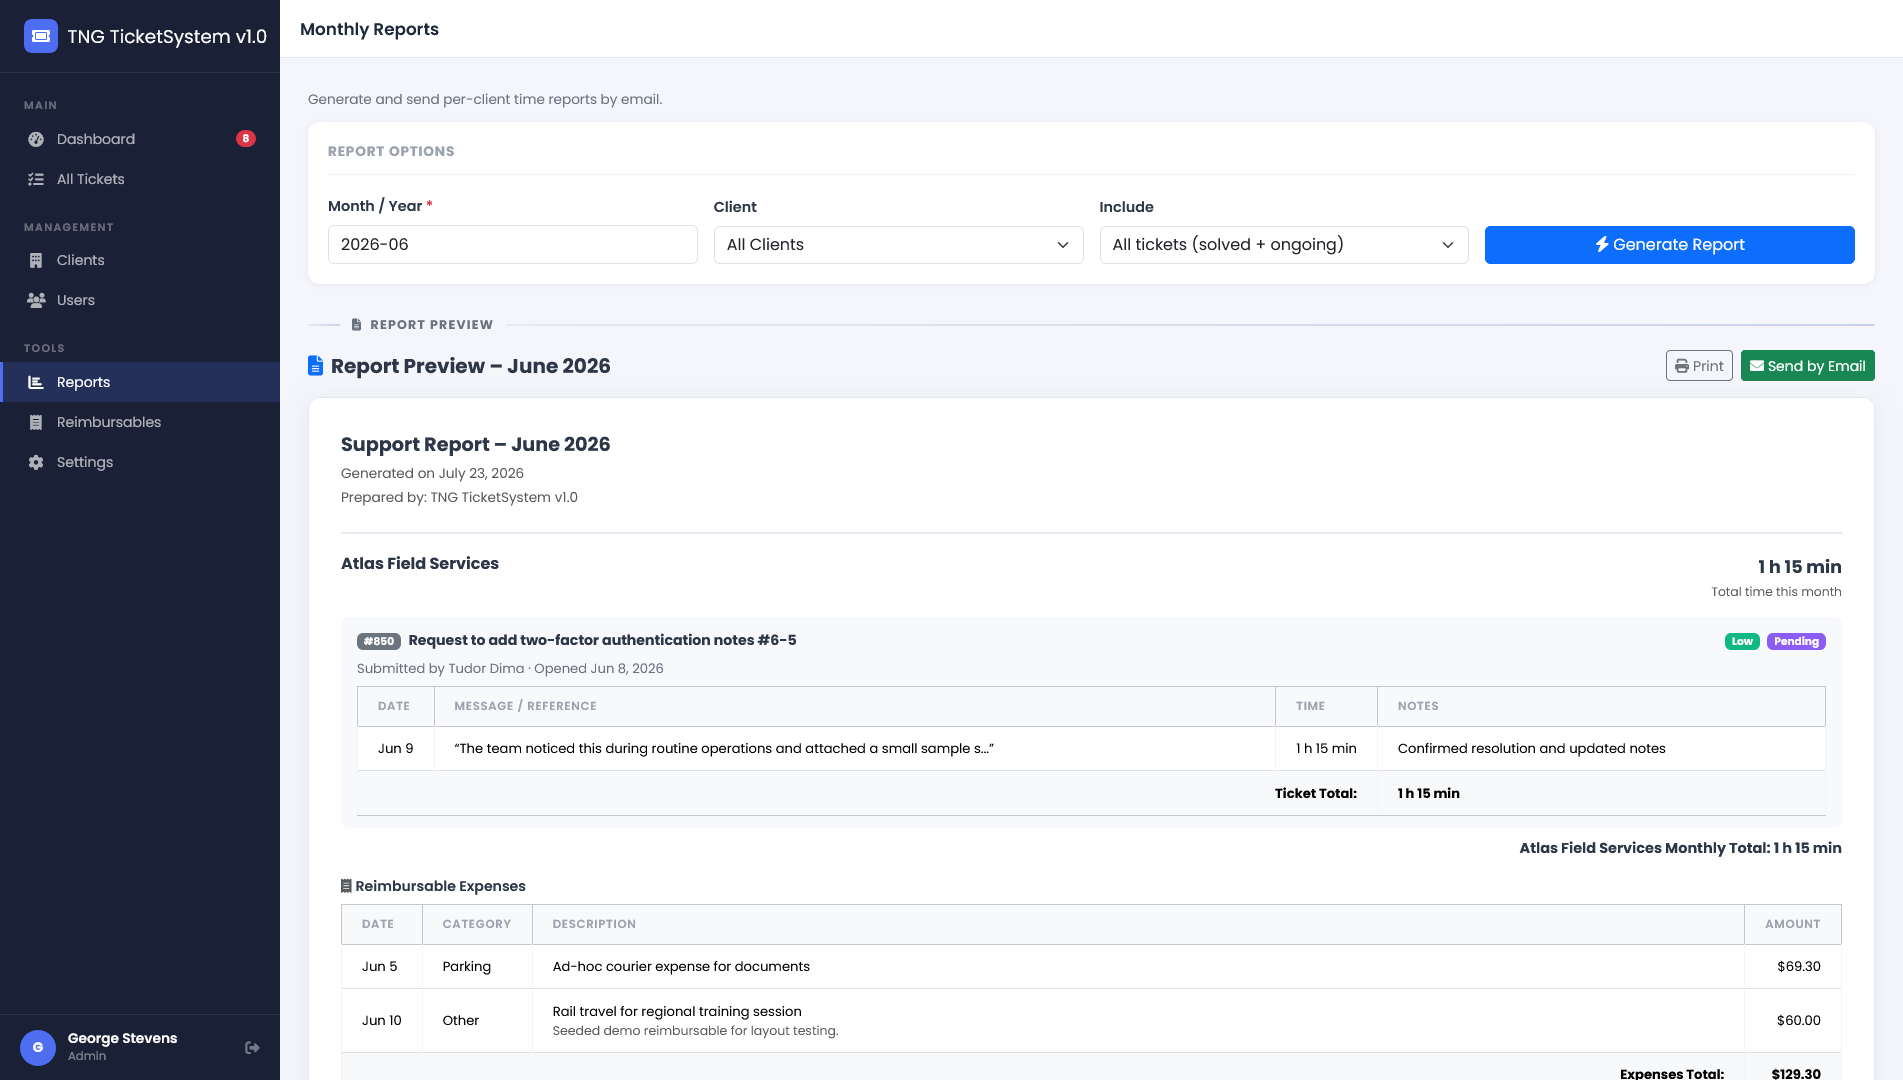This screenshot has width=1903, height=1080.
Task: Click the message beginning "The team noticed this"
Action: (x=724, y=748)
